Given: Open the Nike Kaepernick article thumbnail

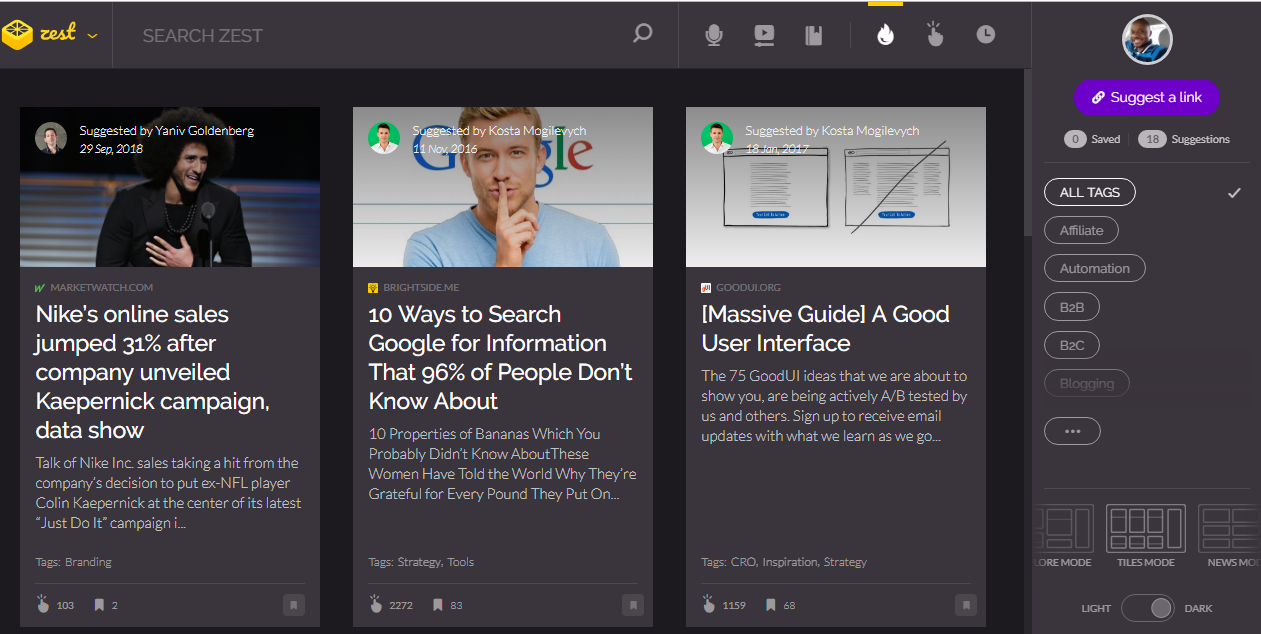Looking at the screenshot, I should pos(170,187).
